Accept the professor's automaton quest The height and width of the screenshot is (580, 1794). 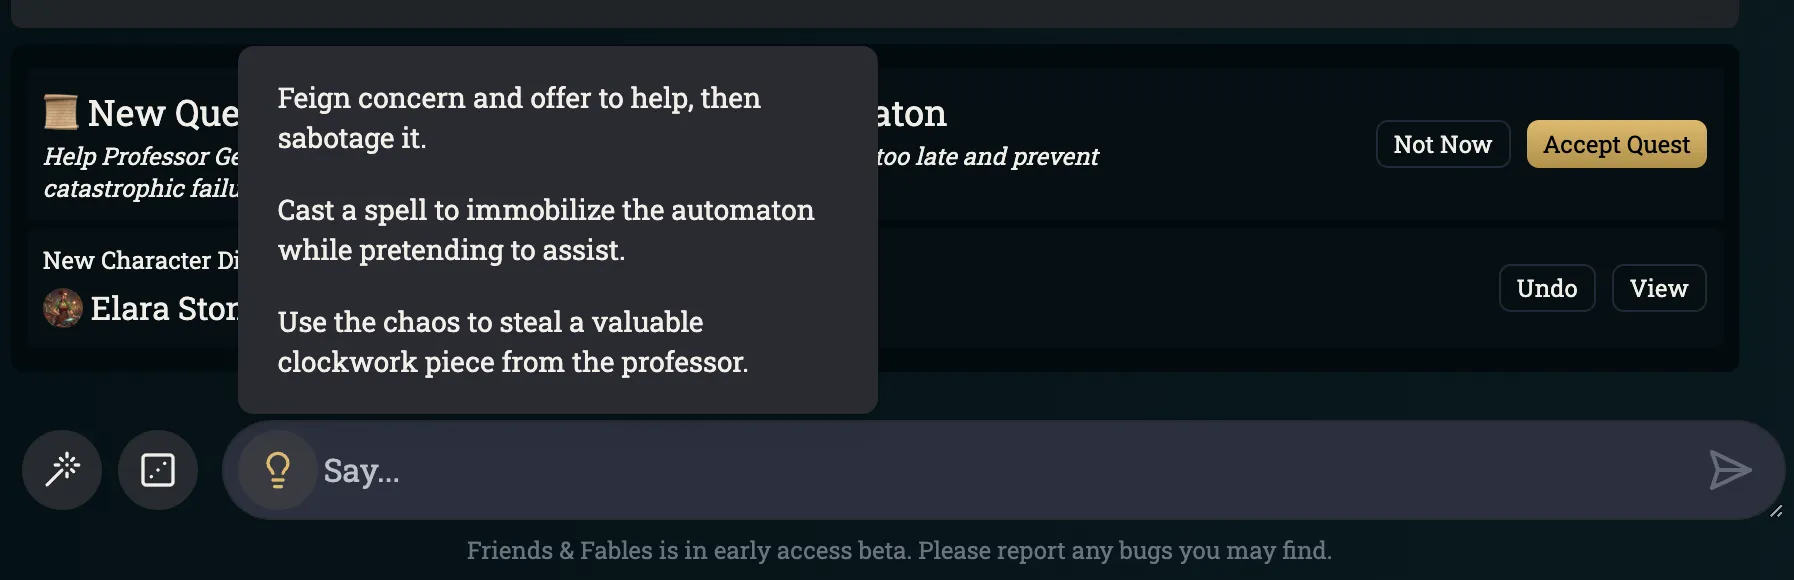1616,144
